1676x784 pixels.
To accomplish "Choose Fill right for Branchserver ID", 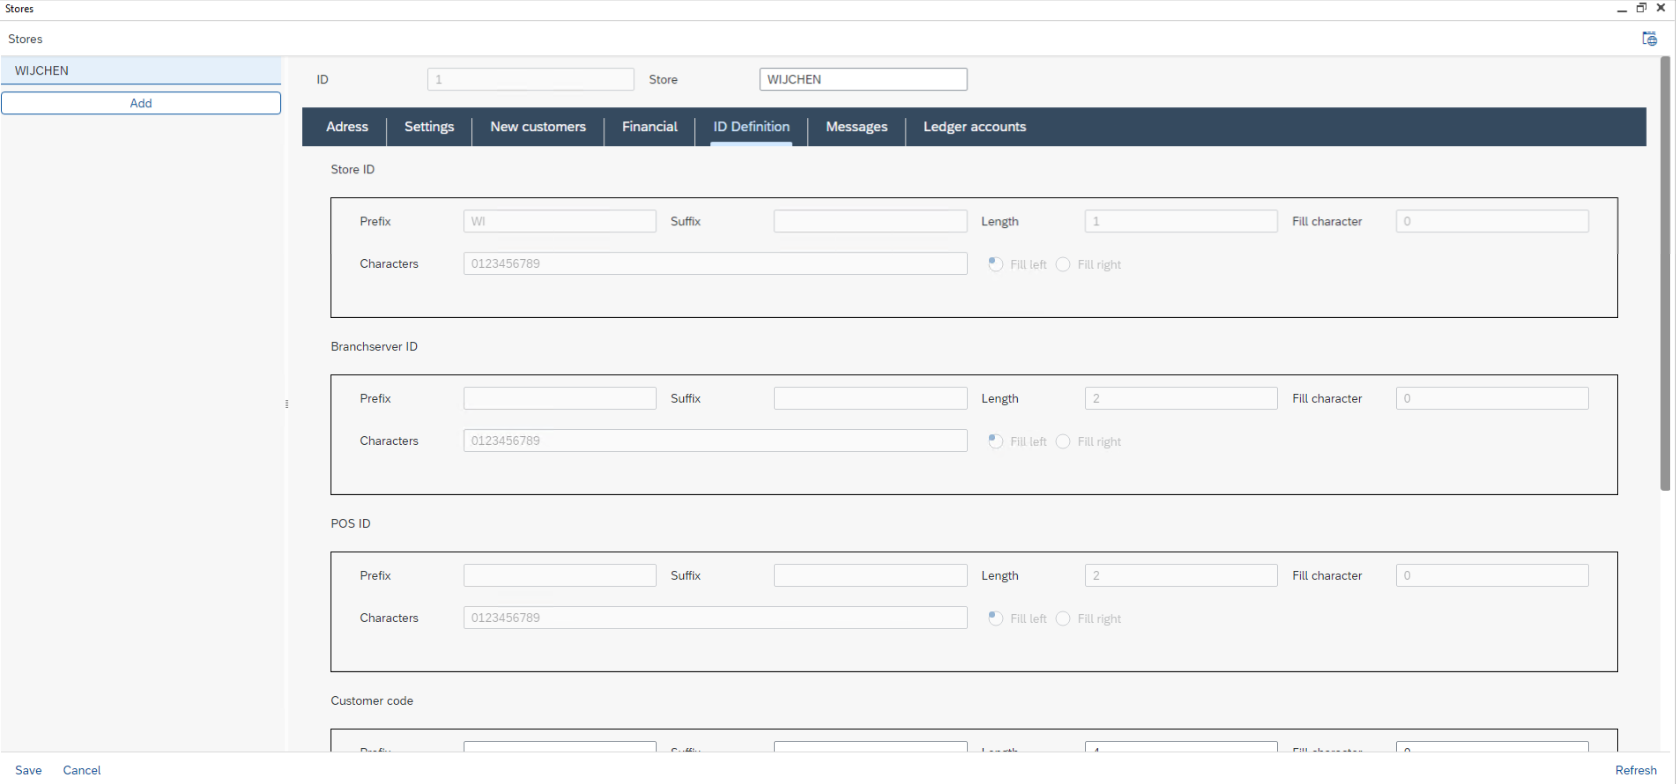I will point(1063,441).
